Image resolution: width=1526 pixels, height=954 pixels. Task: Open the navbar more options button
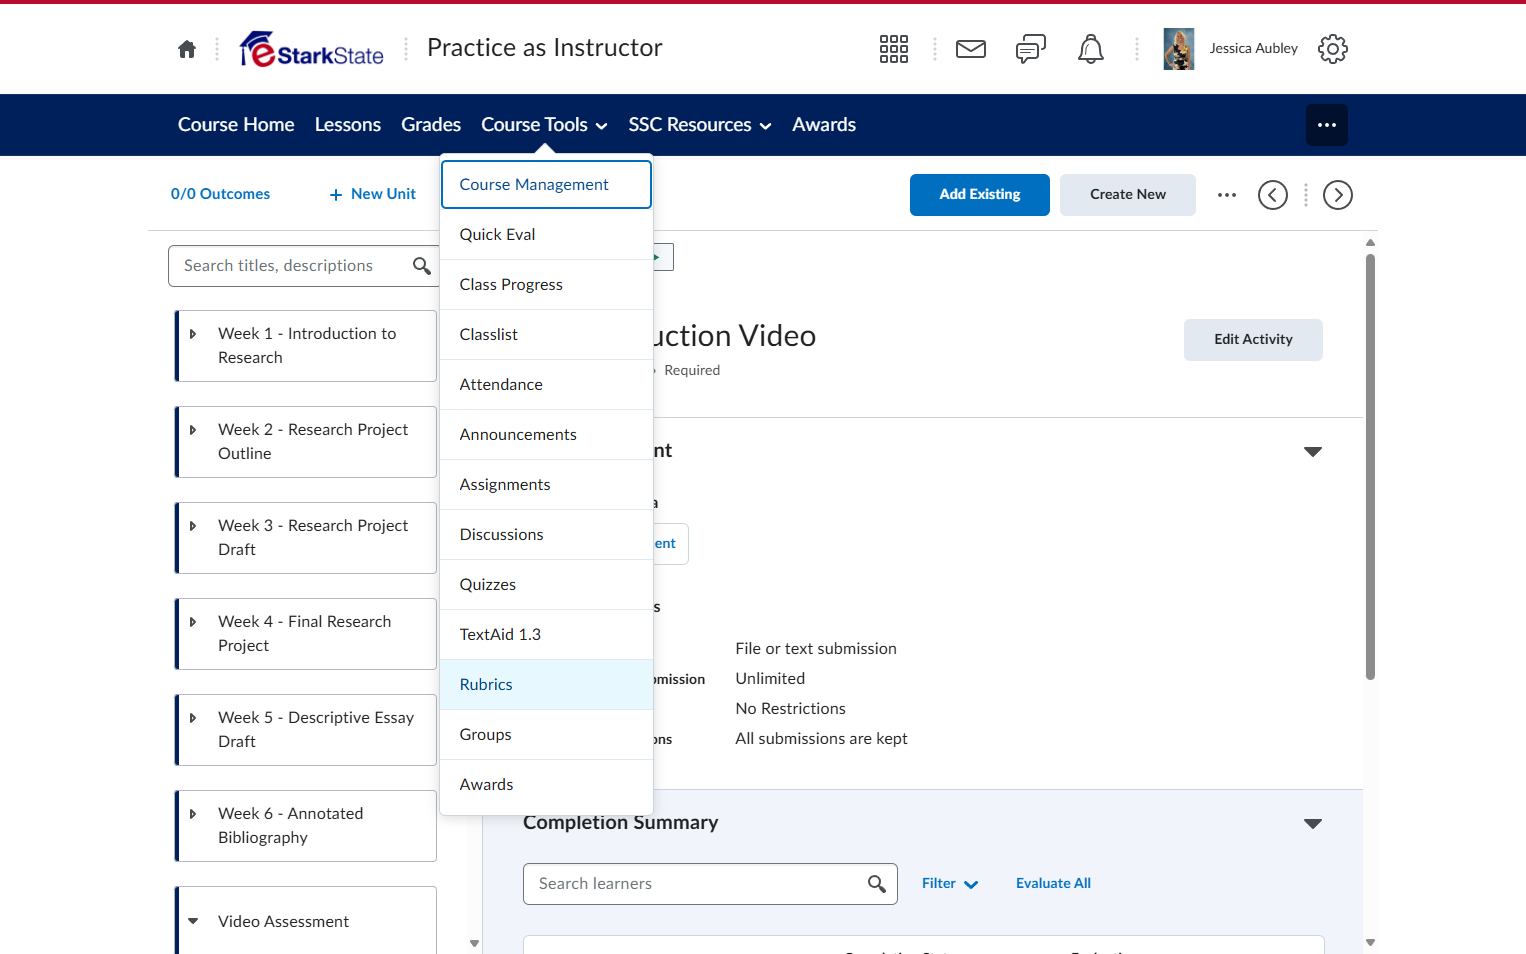tap(1327, 125)
